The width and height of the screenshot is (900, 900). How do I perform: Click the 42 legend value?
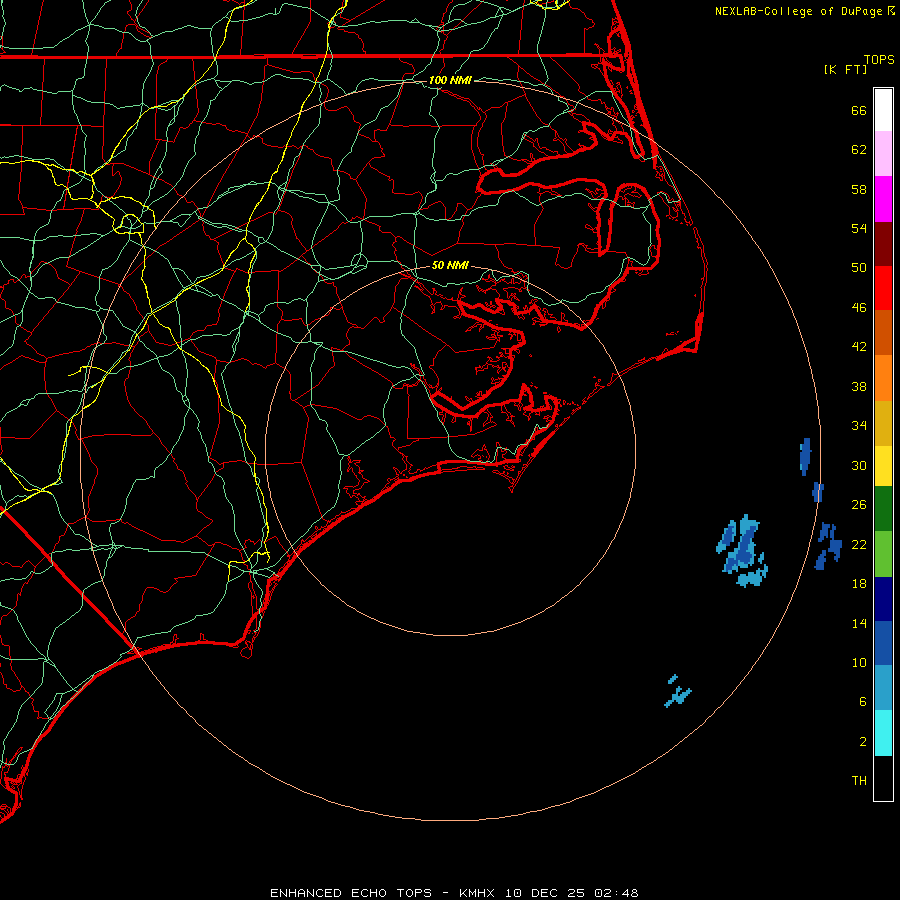[859, 347]
